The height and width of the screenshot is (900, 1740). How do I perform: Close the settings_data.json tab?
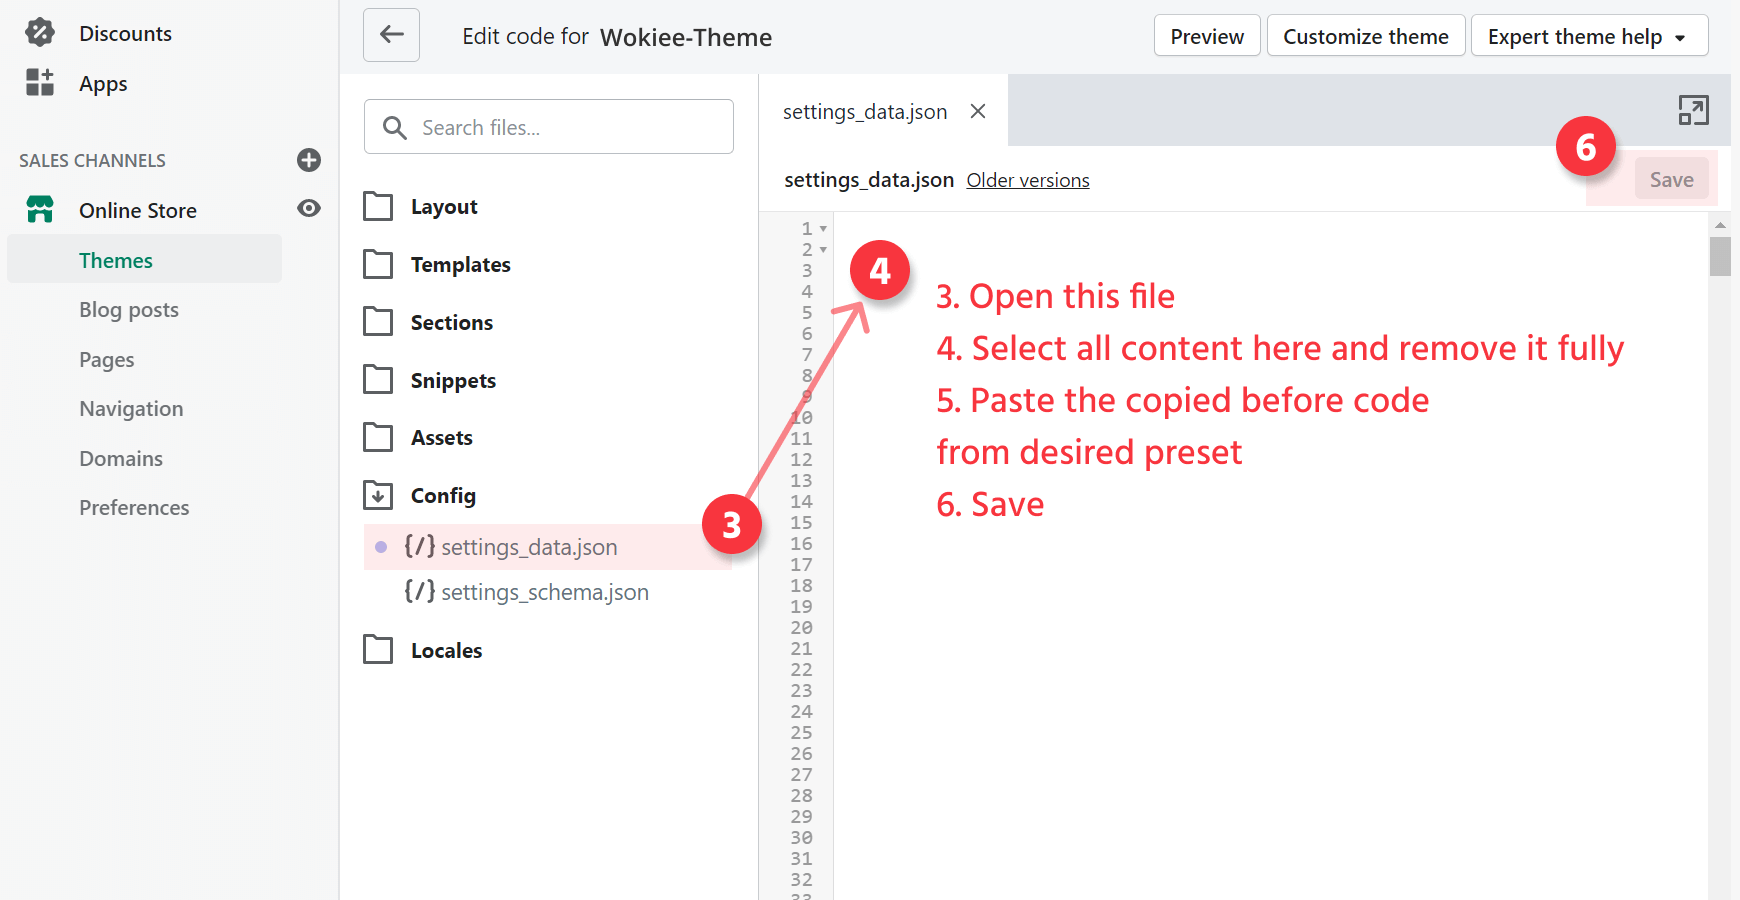point(978,111)
